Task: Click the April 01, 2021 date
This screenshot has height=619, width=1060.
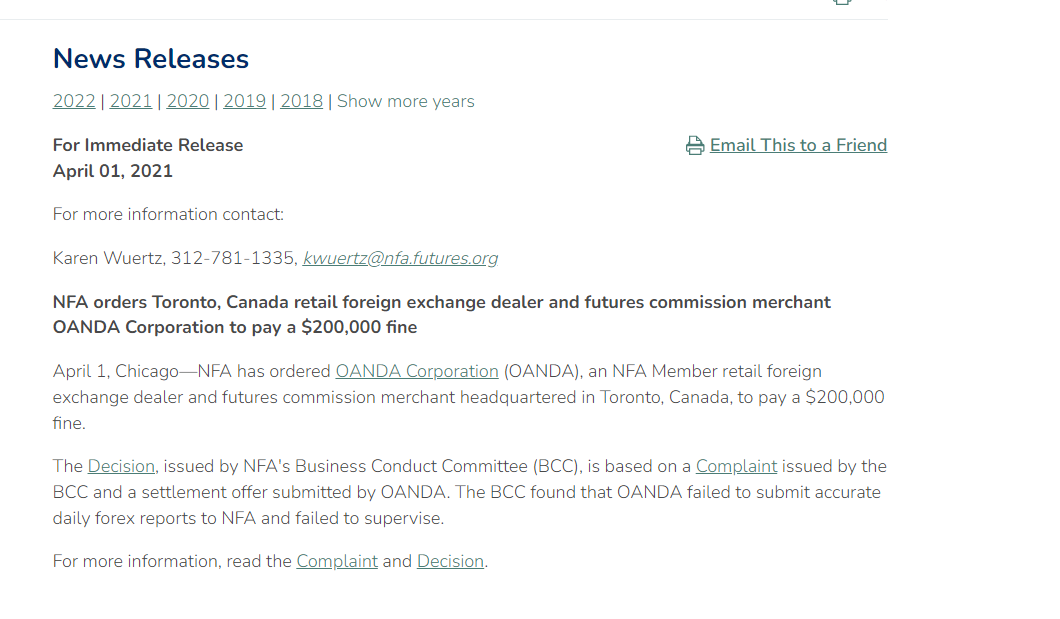Action: click(x=113, y=171)
